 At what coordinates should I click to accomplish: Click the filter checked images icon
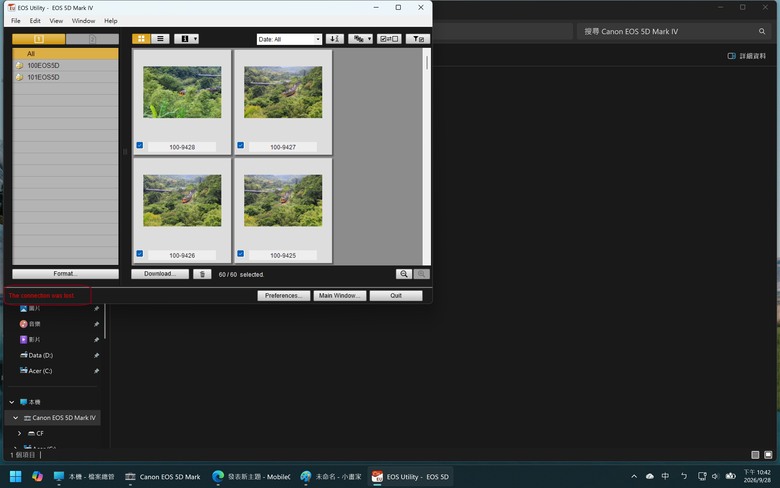coord(418,39)
